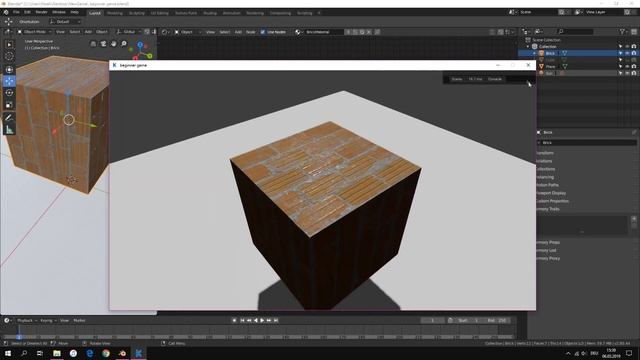Toggle eye visibility for Collection row
This screenshot has height=360, width=640.
point(627,47)
